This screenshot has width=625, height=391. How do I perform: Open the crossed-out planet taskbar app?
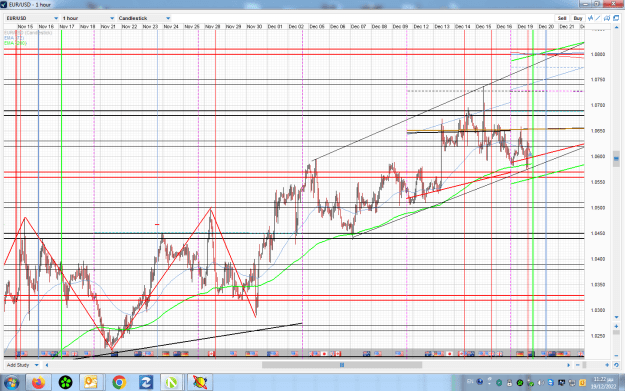[x=200, y=383]
